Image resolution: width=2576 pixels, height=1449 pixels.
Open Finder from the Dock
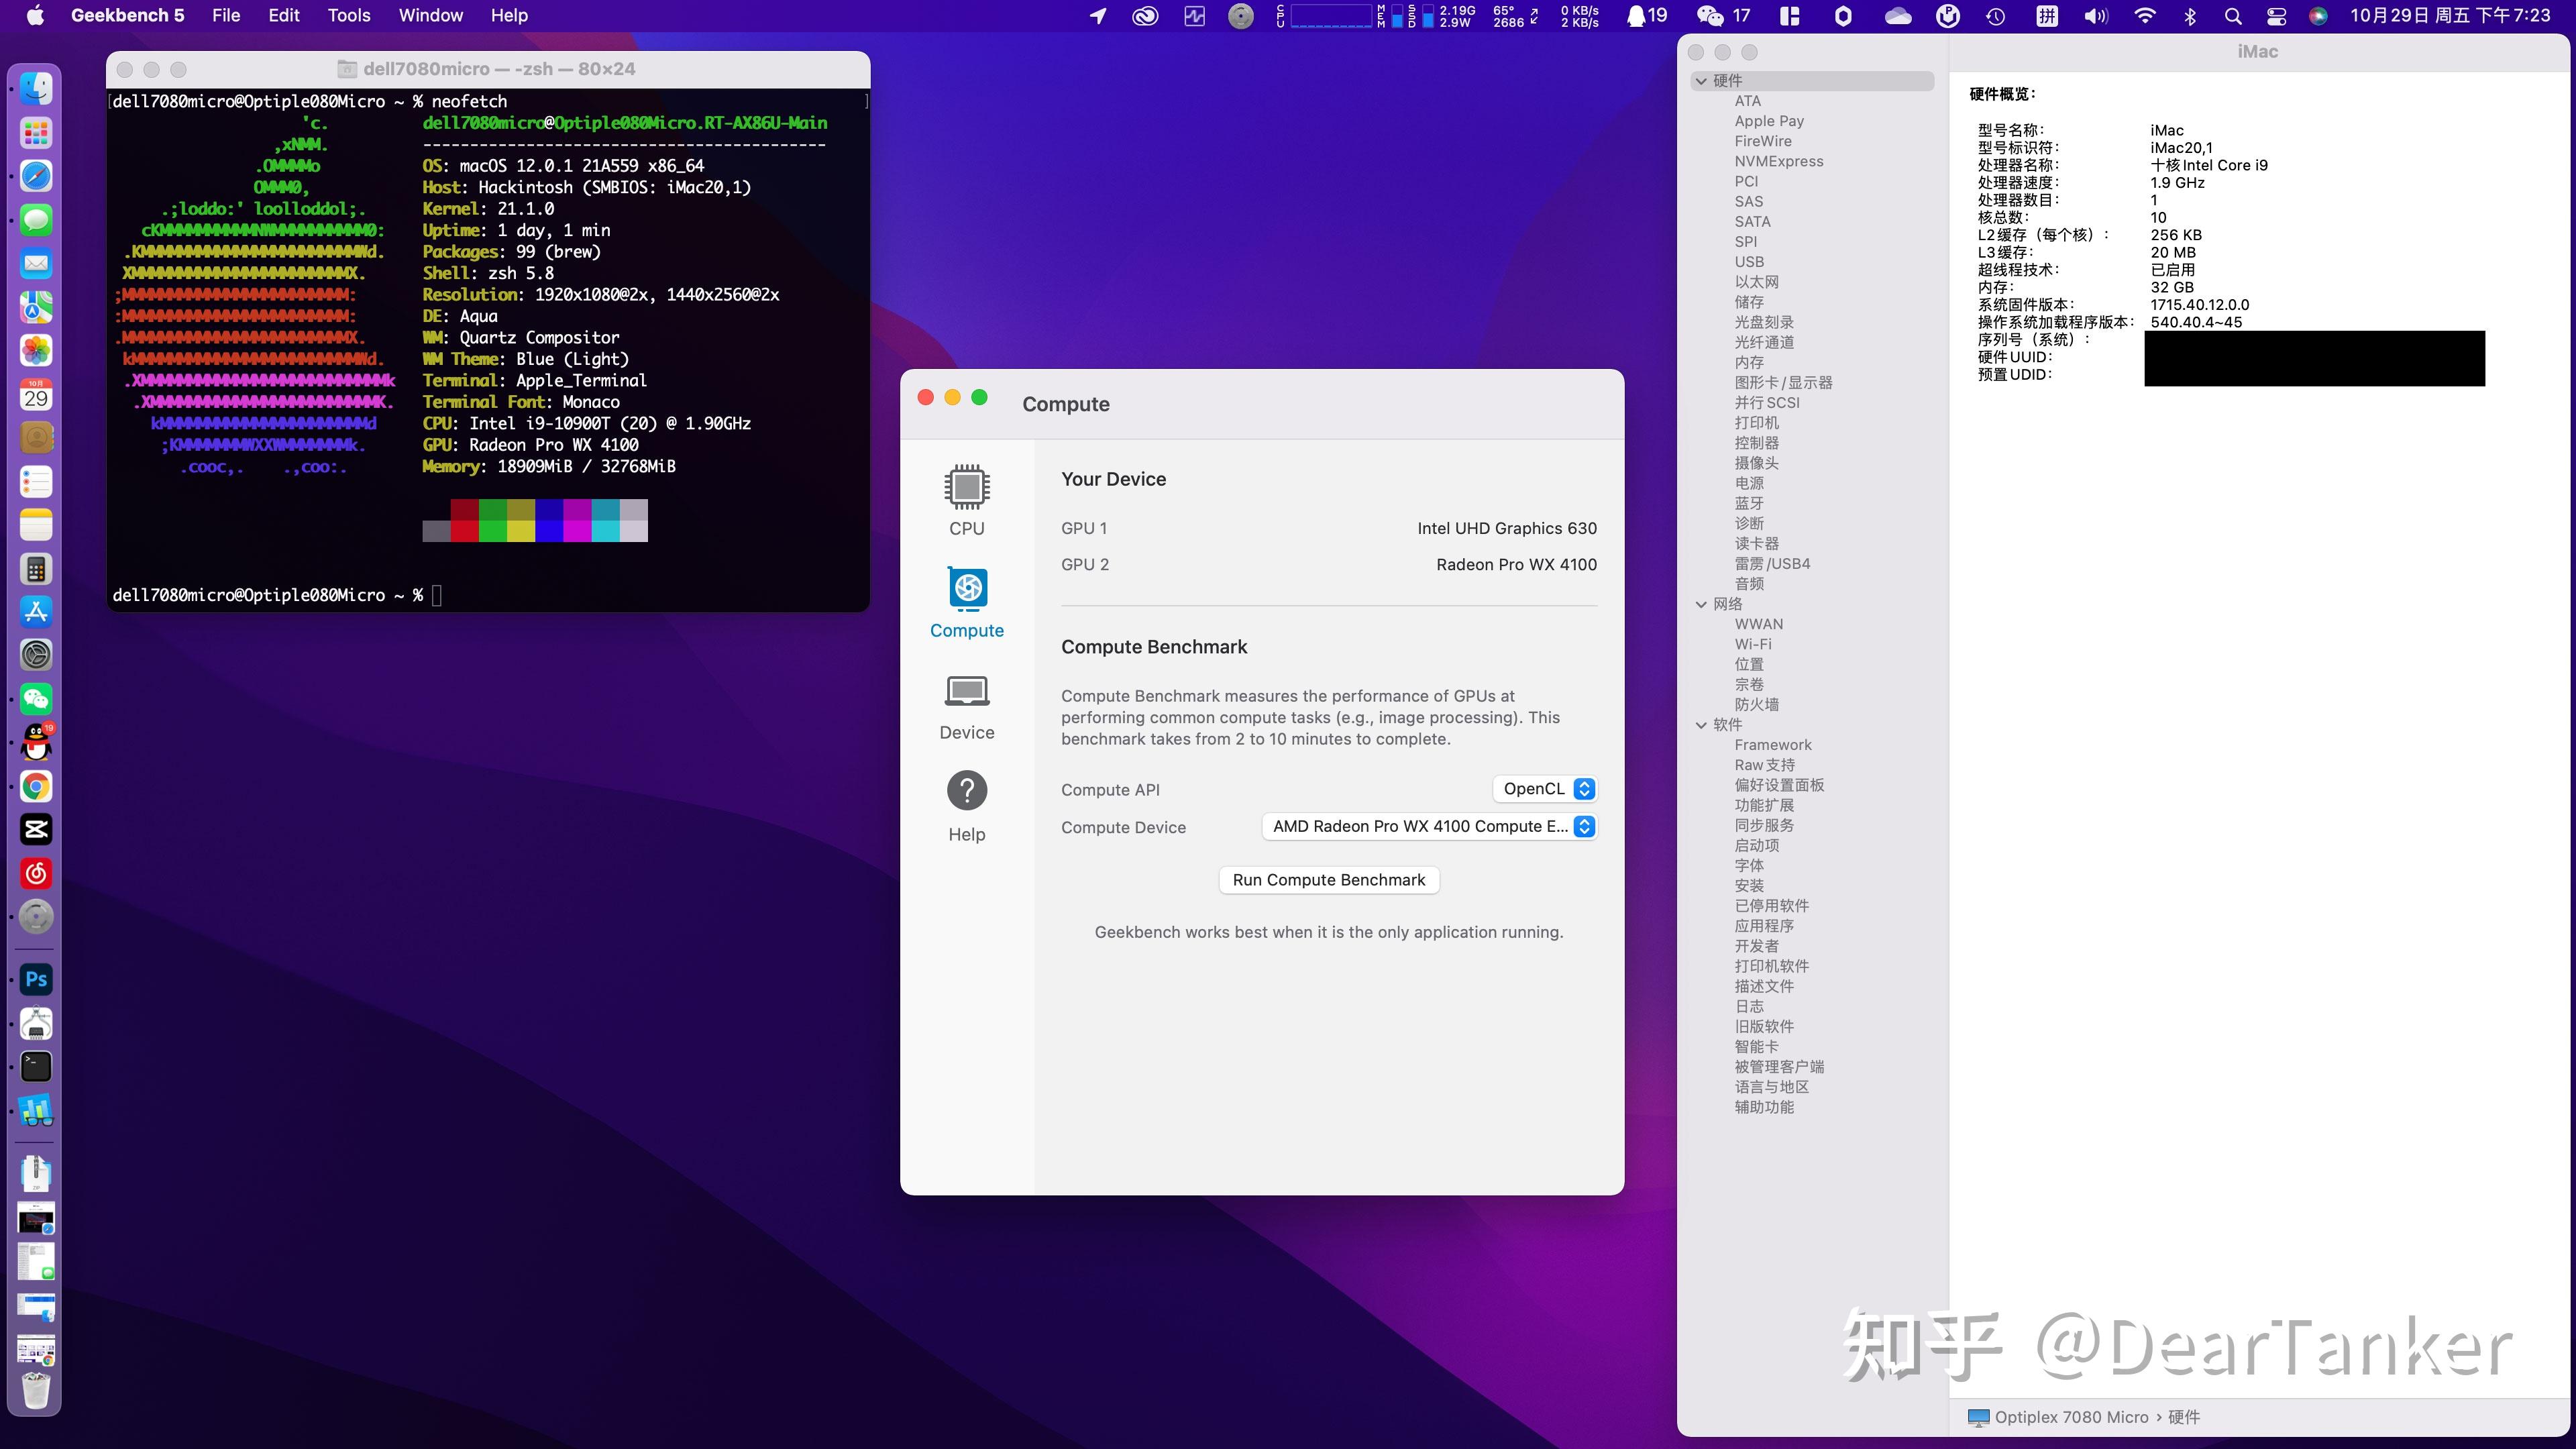[36, 89]
